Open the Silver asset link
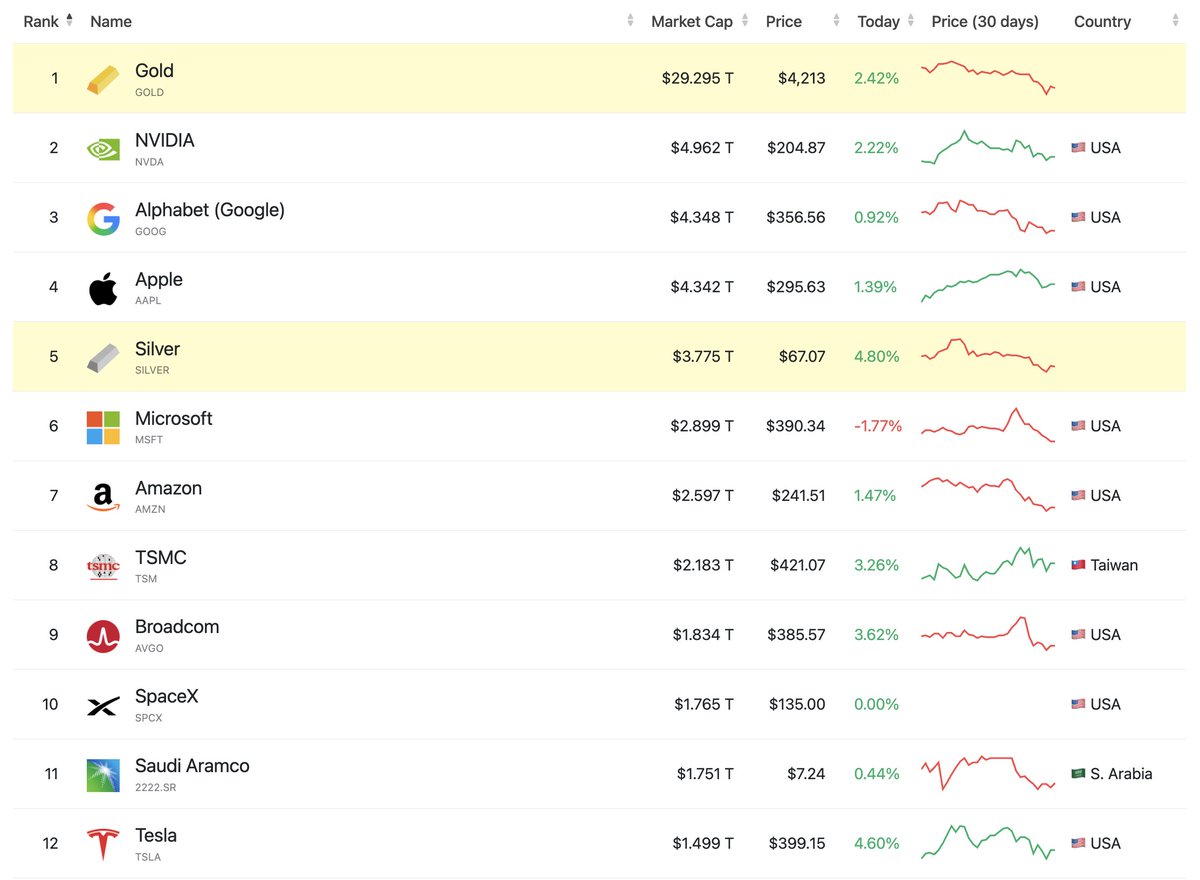The width and height of the screenshot is (1200, 880). (157, 349)
